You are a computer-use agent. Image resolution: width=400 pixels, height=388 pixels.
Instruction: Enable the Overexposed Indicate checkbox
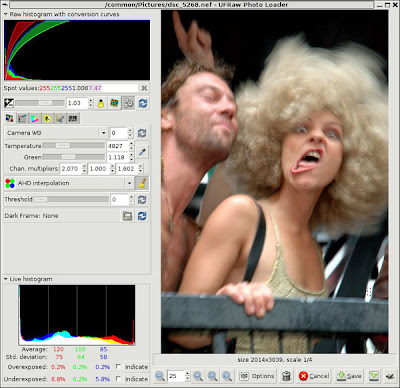click(x=118, y=366)
